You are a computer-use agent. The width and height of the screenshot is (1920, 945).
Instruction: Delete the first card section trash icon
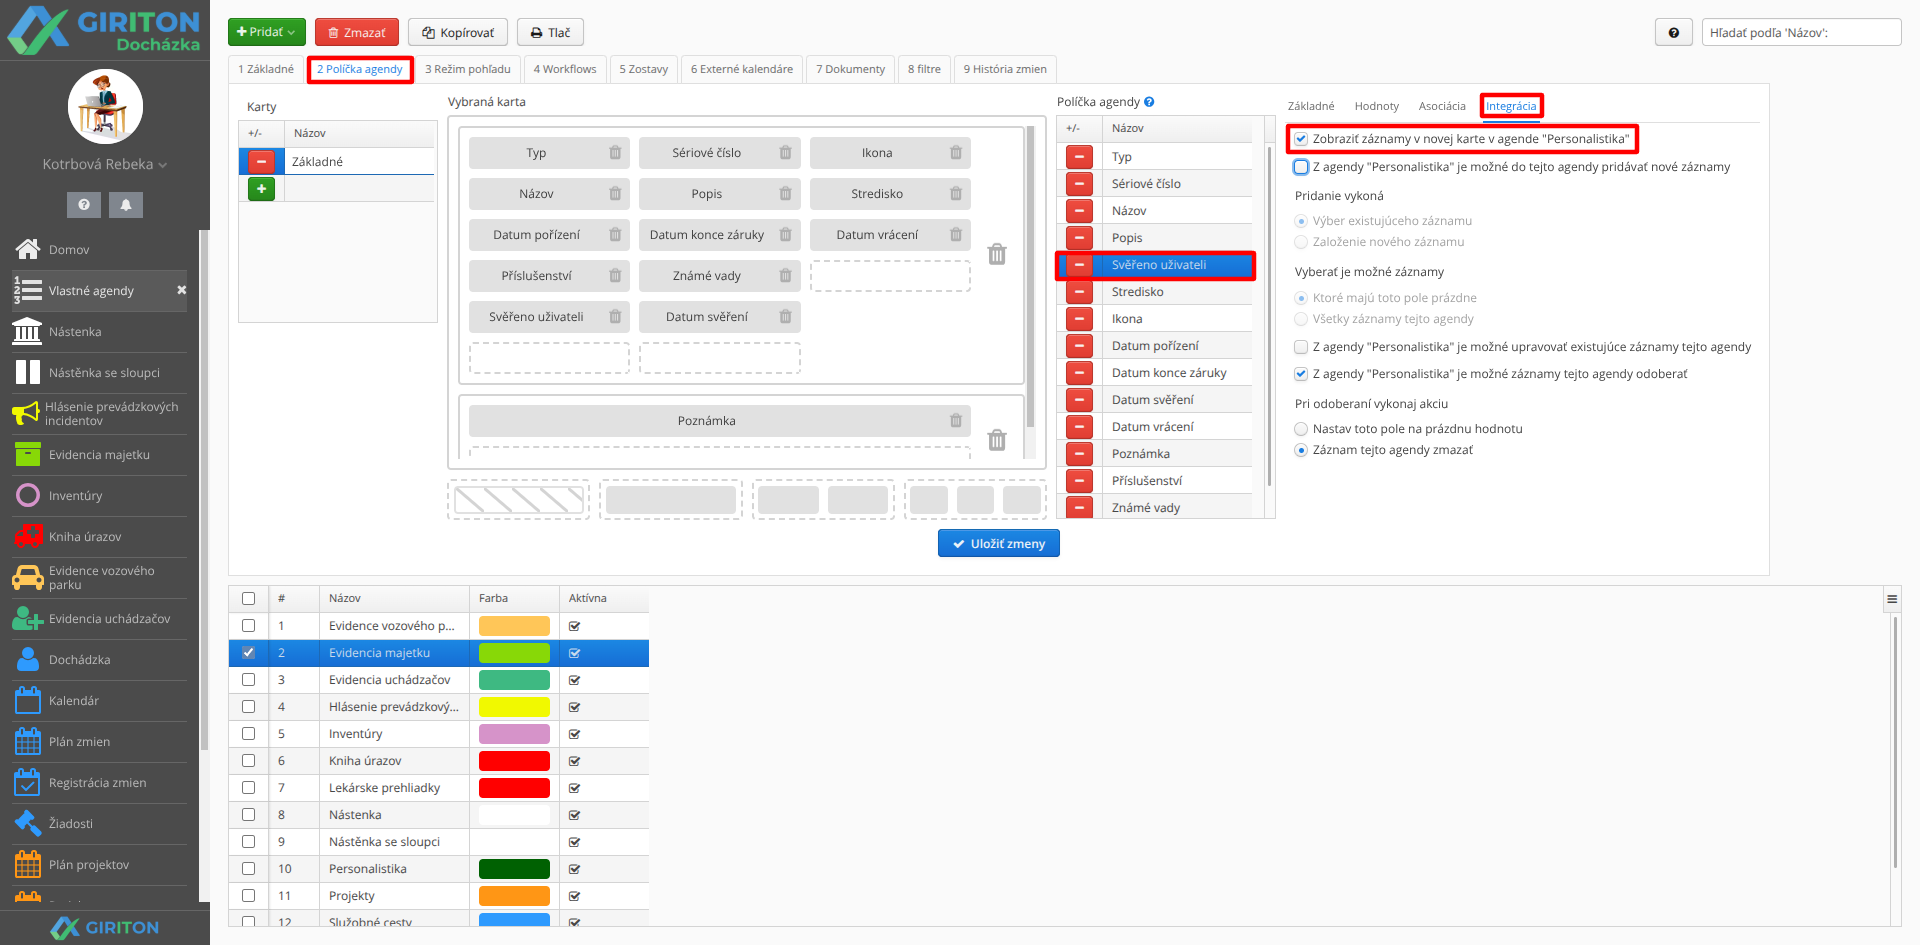(997, 254)
